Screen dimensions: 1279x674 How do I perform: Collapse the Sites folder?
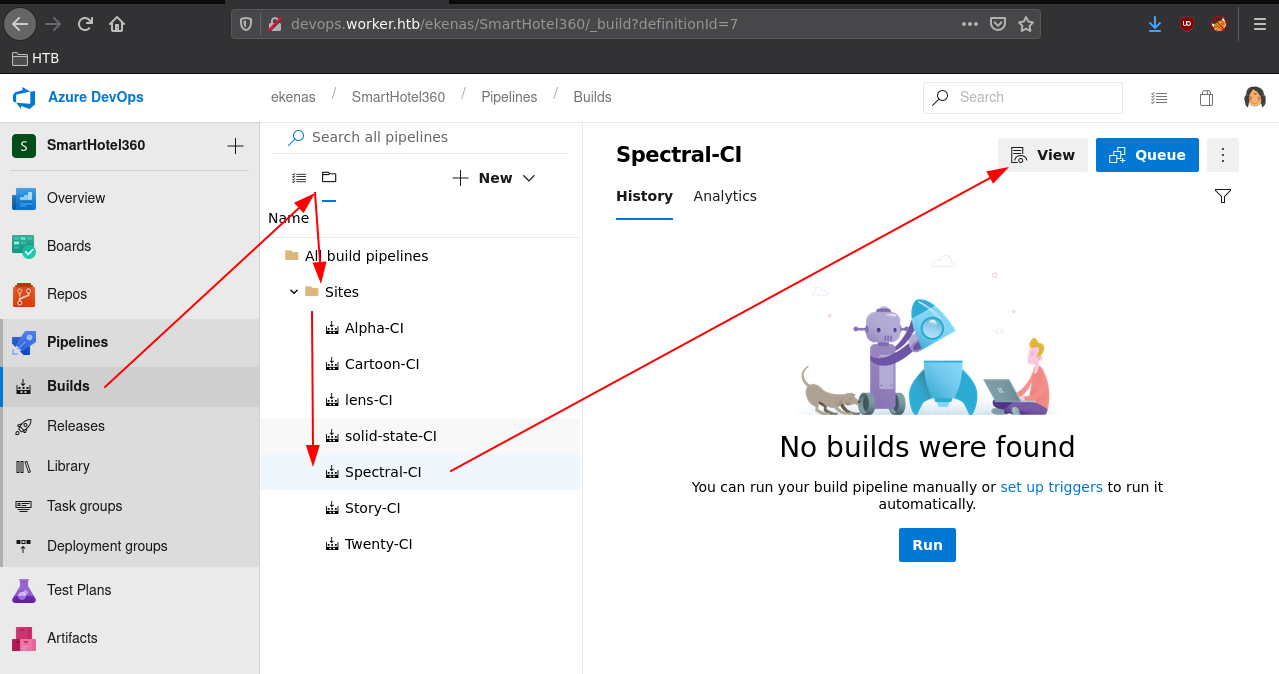coord(294,292)
